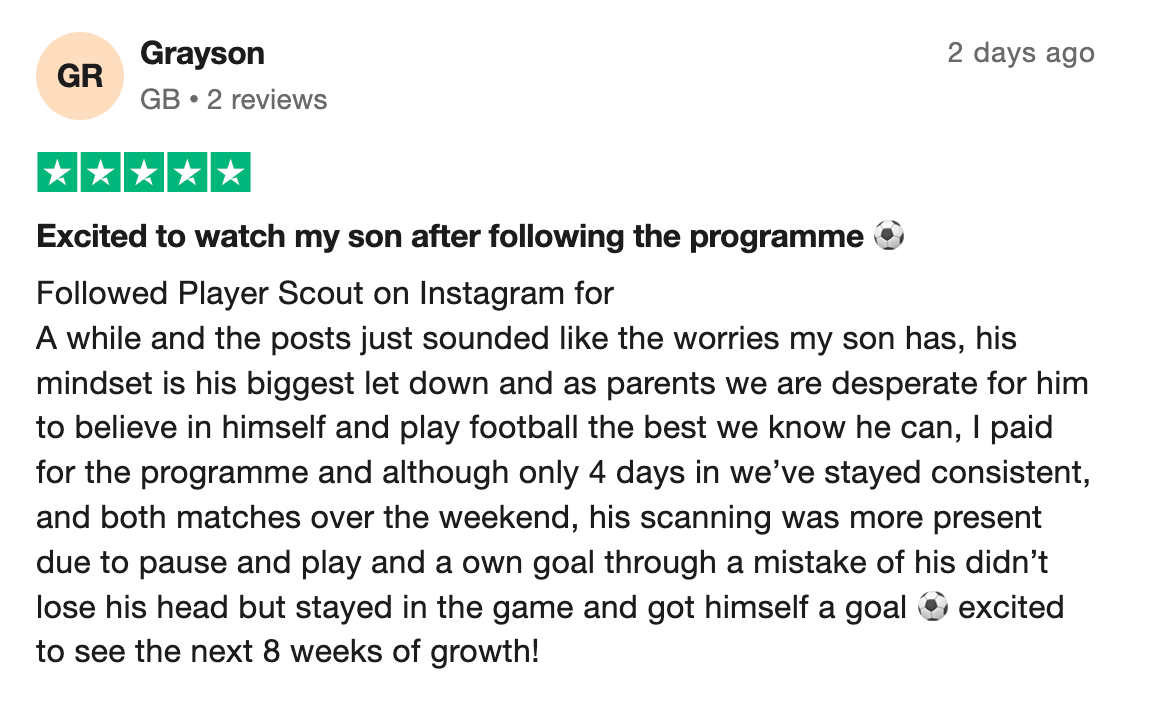Click the fifth green rating star
The width and height of the screenshot is (1154, 710).
click(230, 172)
